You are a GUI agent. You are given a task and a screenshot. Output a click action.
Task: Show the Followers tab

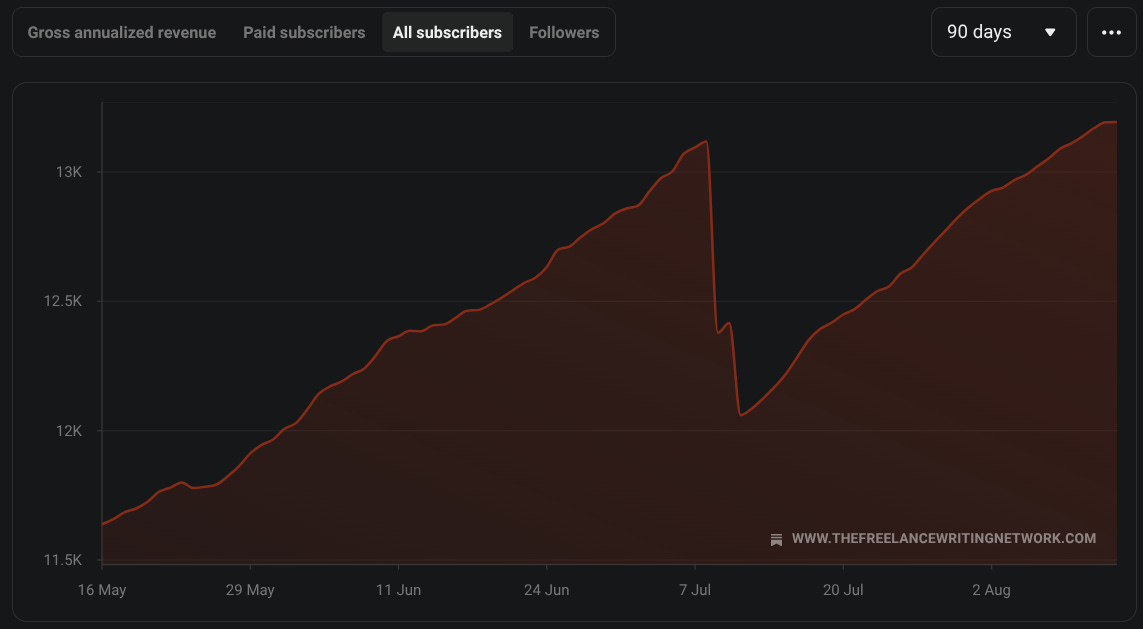click(x=564, y=32)
